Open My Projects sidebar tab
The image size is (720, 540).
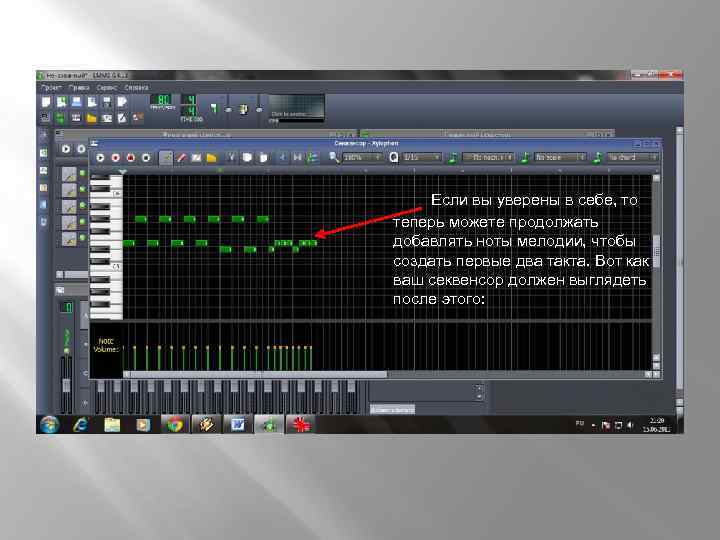[x=44, y=152]
